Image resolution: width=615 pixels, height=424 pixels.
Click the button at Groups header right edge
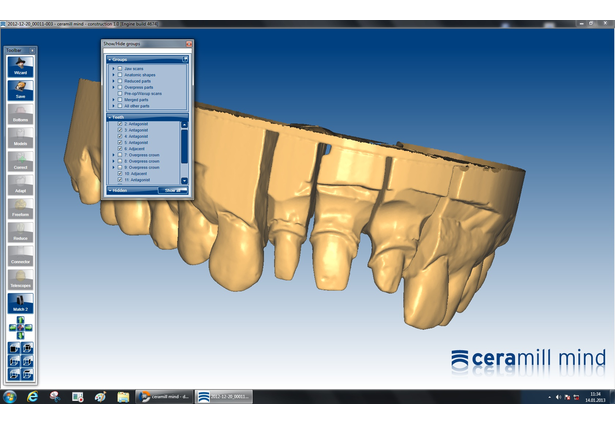tap(185, 59)
